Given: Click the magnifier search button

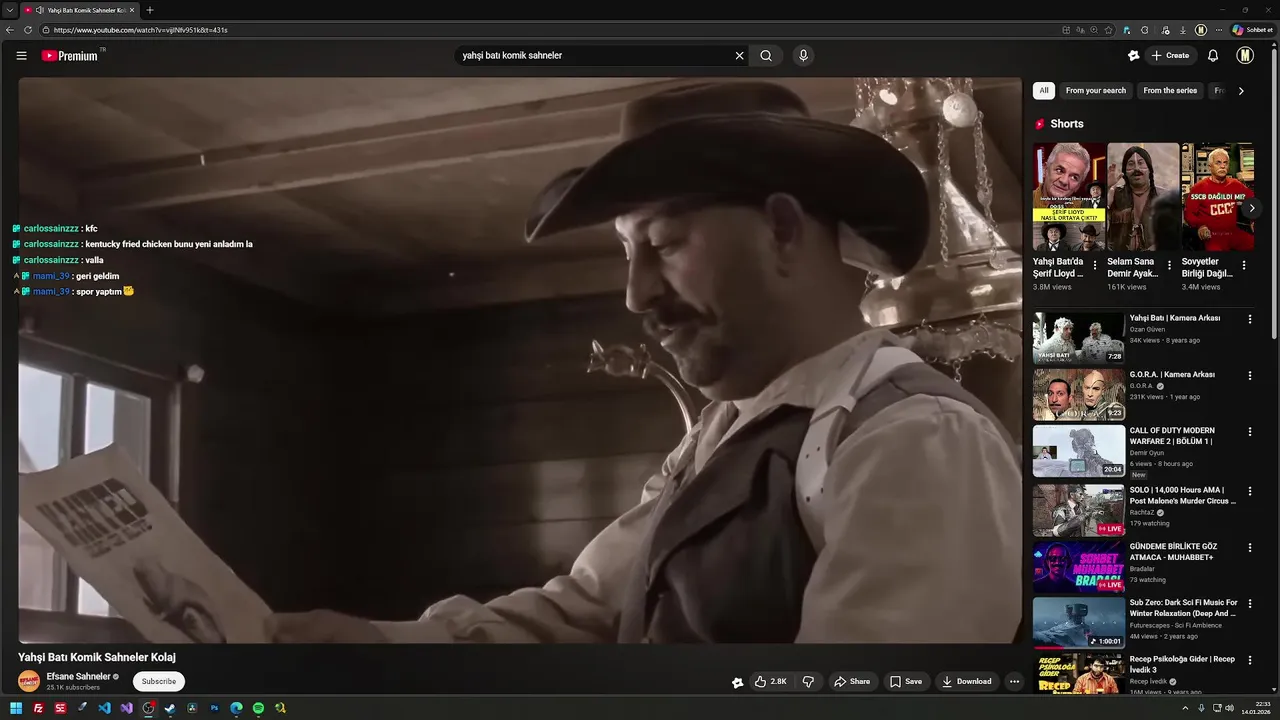Looking at the screenshot, I should pyautogui.click(x=766, y=56).
